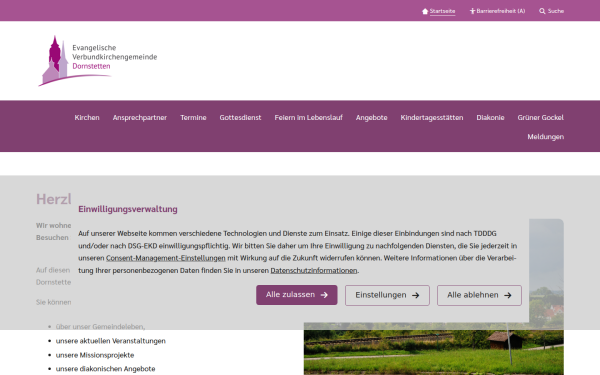Follow the Datenschutzinformationen link
Viewport: 600px width, 375px height.
(314, 271)
